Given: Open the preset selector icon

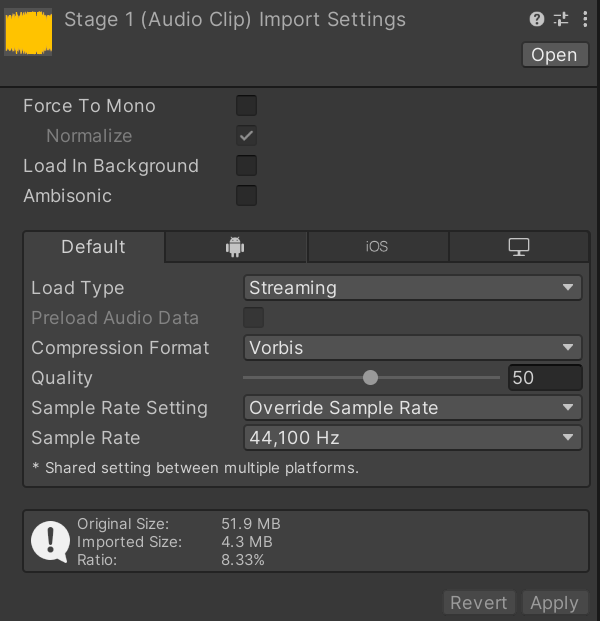Looking at the screenshot, I should pyautogui.click(x=561, y=19).
